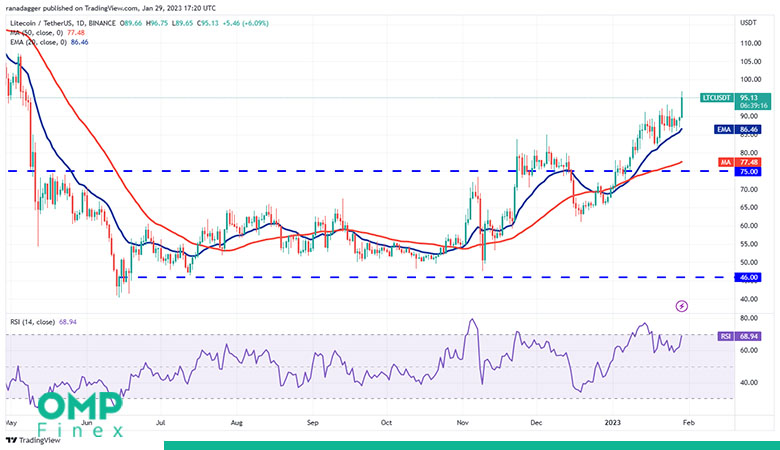Click the +5.46 (+6.09%) change value
The width and height of the screenshot is (780, 450).
[245, 23]
